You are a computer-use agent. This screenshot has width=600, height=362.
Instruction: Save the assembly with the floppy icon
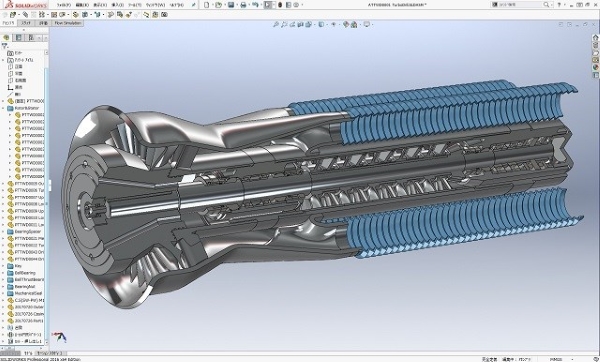231,5
